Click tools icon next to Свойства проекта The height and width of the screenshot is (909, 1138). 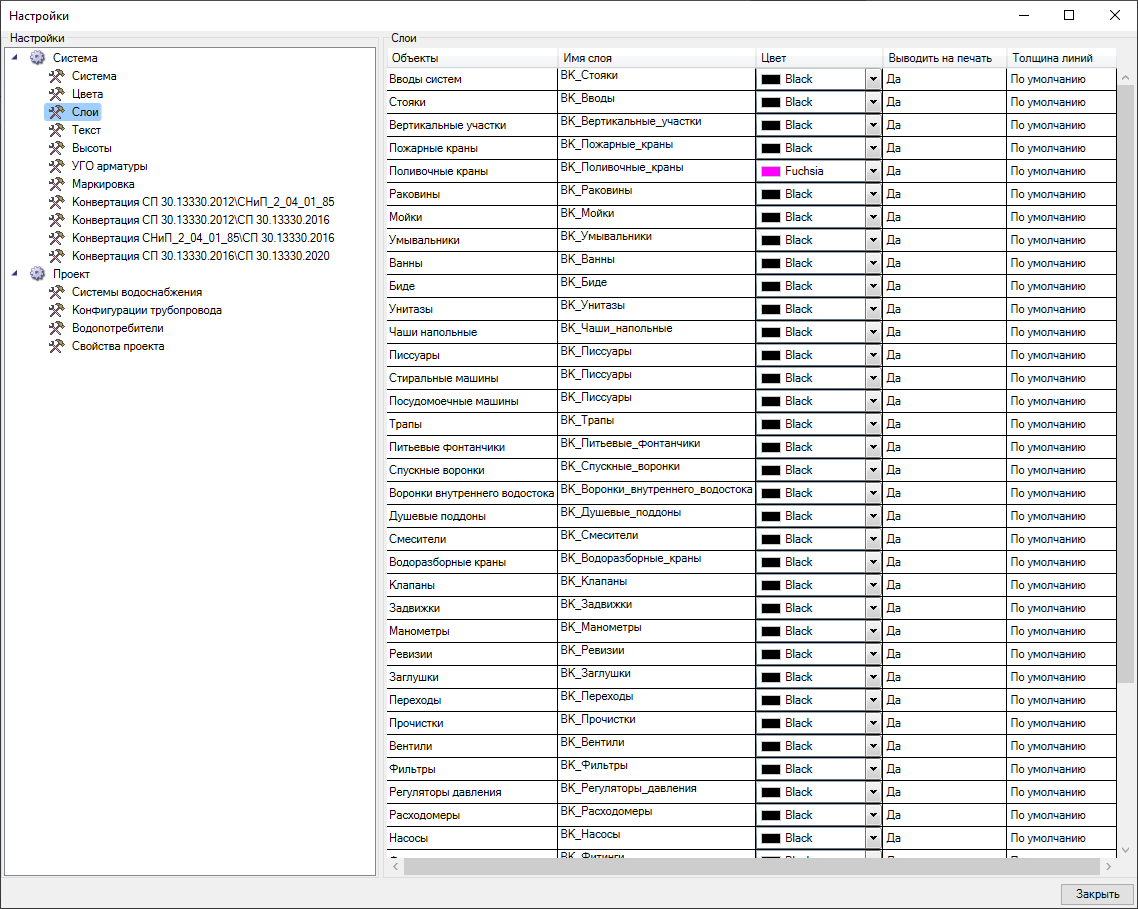[x=57, y=346]
